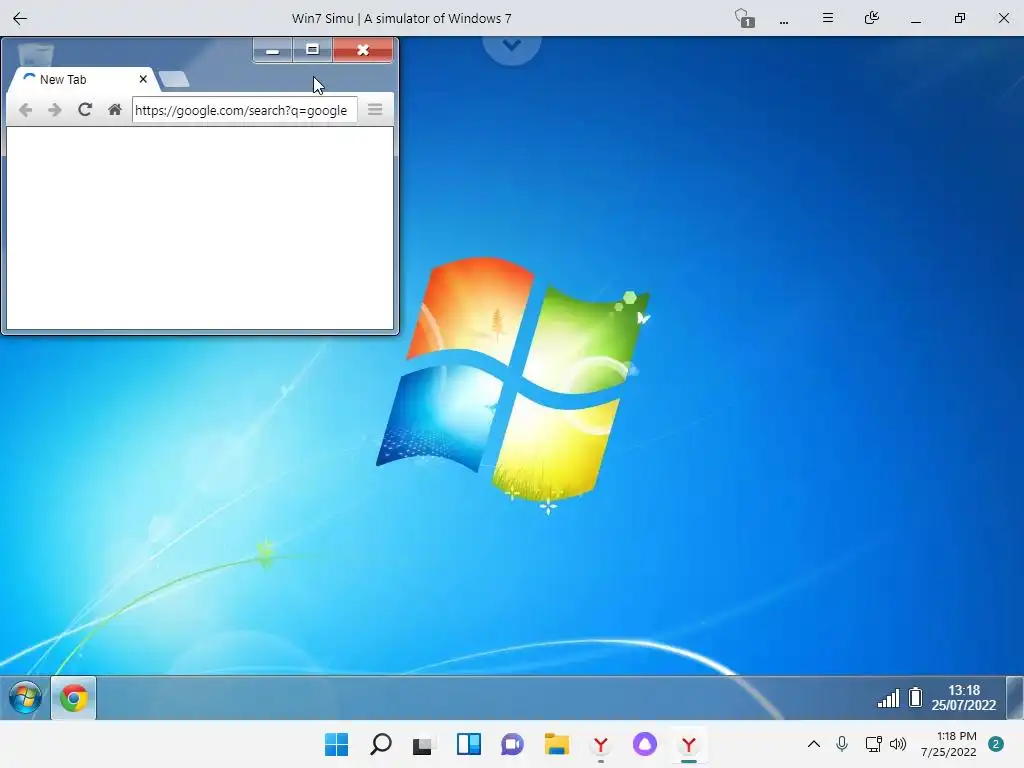1024x768 pixels.
Task: Open the title bar hamburger menu
Action: click(x=827, y=18)
